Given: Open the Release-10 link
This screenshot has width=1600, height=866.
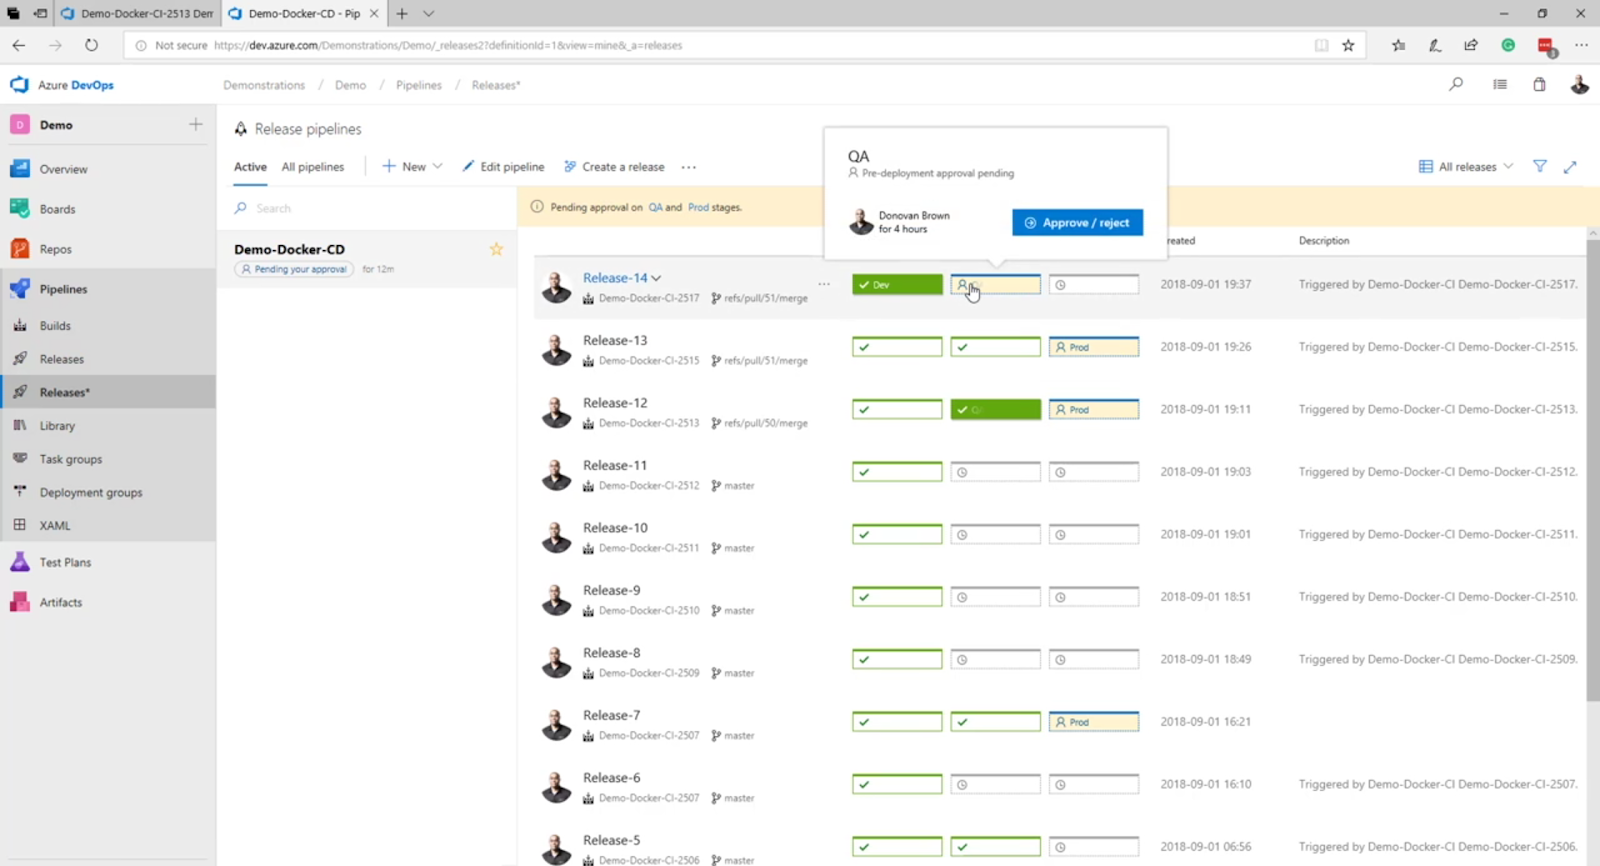Looking at the screenshot, I should (615, 528).
